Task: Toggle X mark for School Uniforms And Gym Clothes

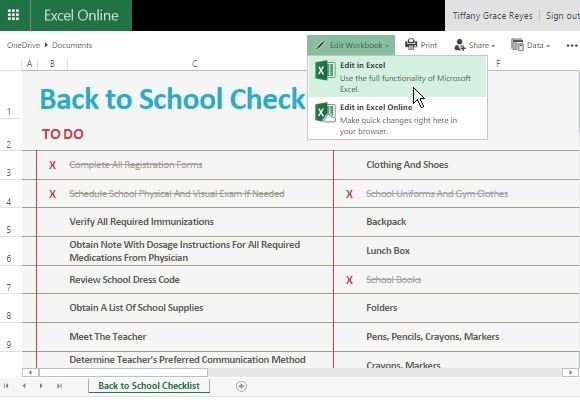Action: [x=349, y=194]
